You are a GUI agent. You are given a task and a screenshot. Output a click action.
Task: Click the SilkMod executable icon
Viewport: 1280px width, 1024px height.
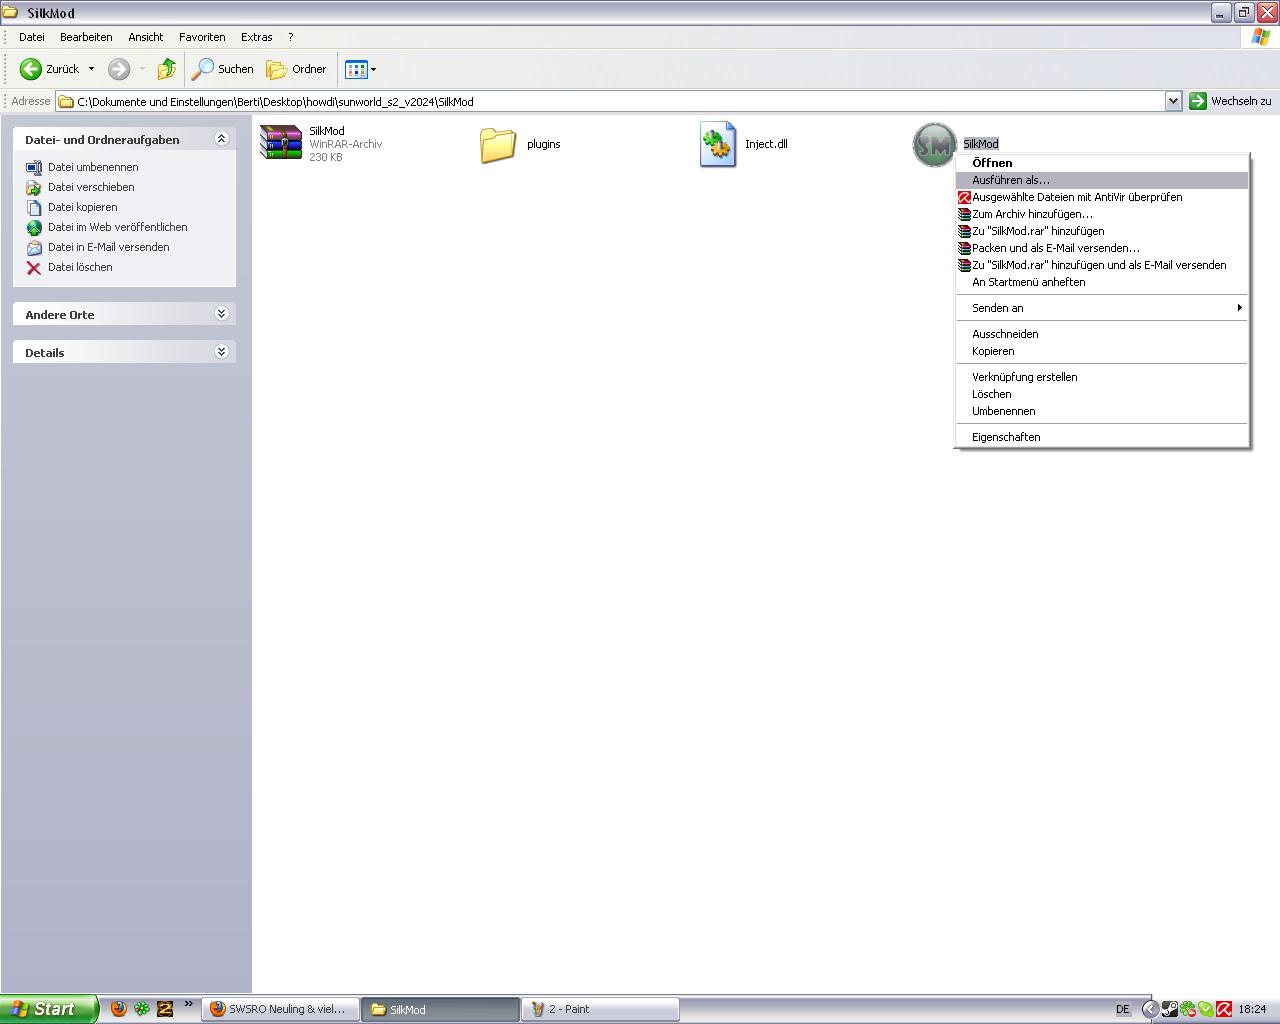(x=934, y=145)
